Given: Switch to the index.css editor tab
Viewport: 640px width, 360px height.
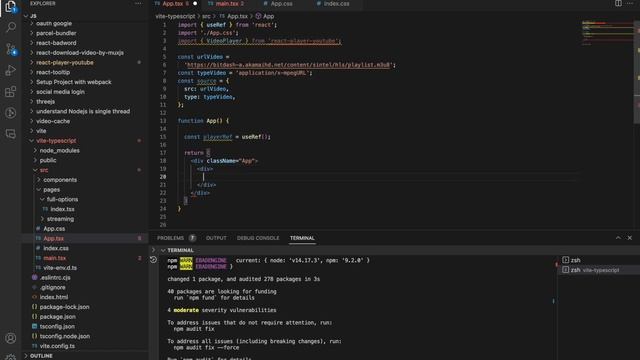Looking at the screenshot, I should pyautogui.click(x=336, y=4).
